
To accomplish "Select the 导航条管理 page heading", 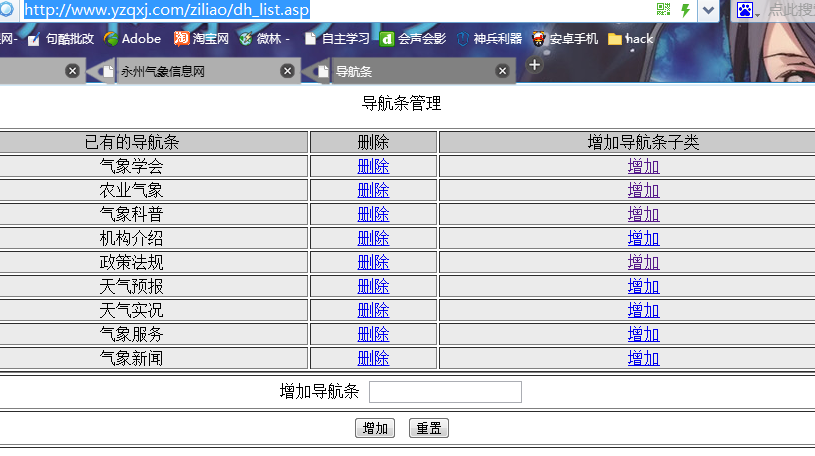I will tap(401, 103).
